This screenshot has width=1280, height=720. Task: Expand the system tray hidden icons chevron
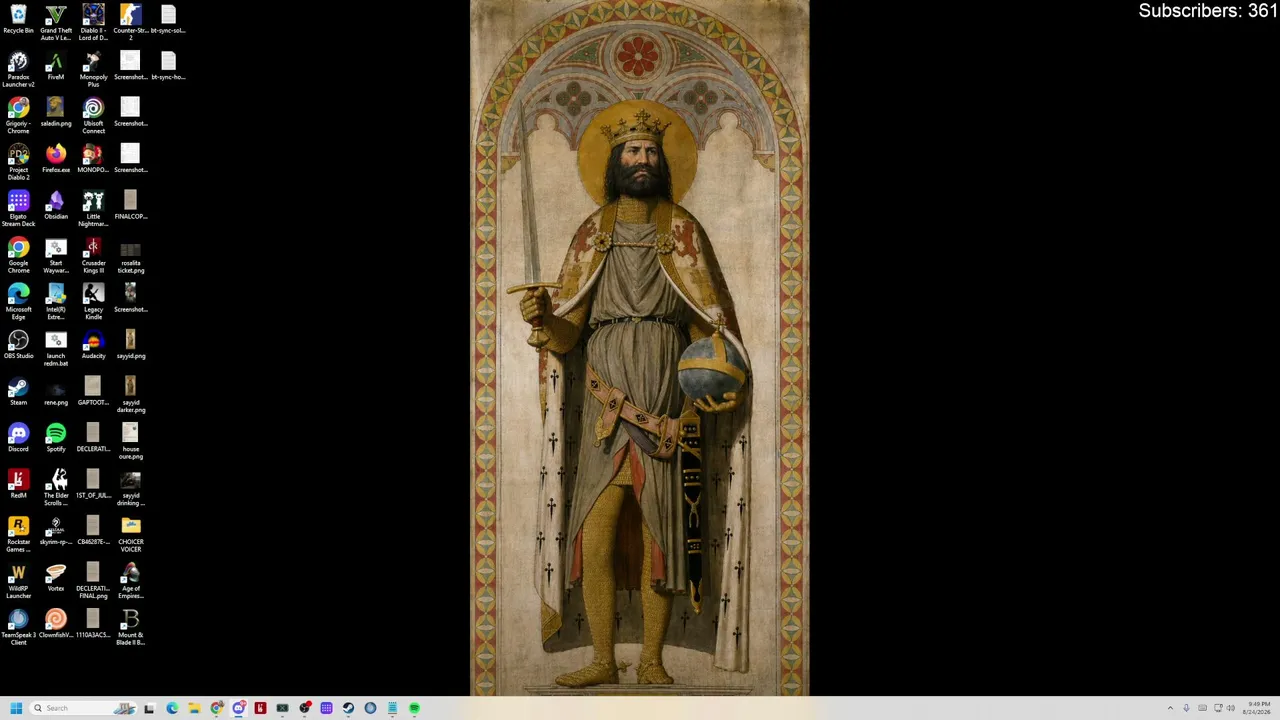click(x=1170, y=708)
